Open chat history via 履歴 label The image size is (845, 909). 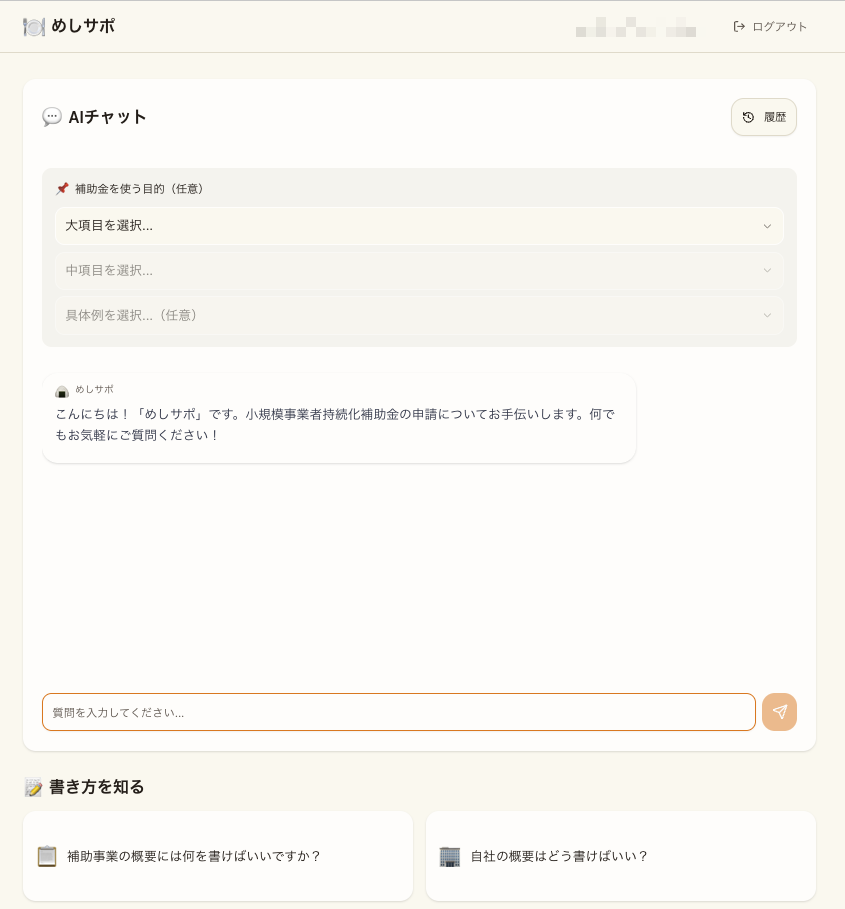(775, 117)
